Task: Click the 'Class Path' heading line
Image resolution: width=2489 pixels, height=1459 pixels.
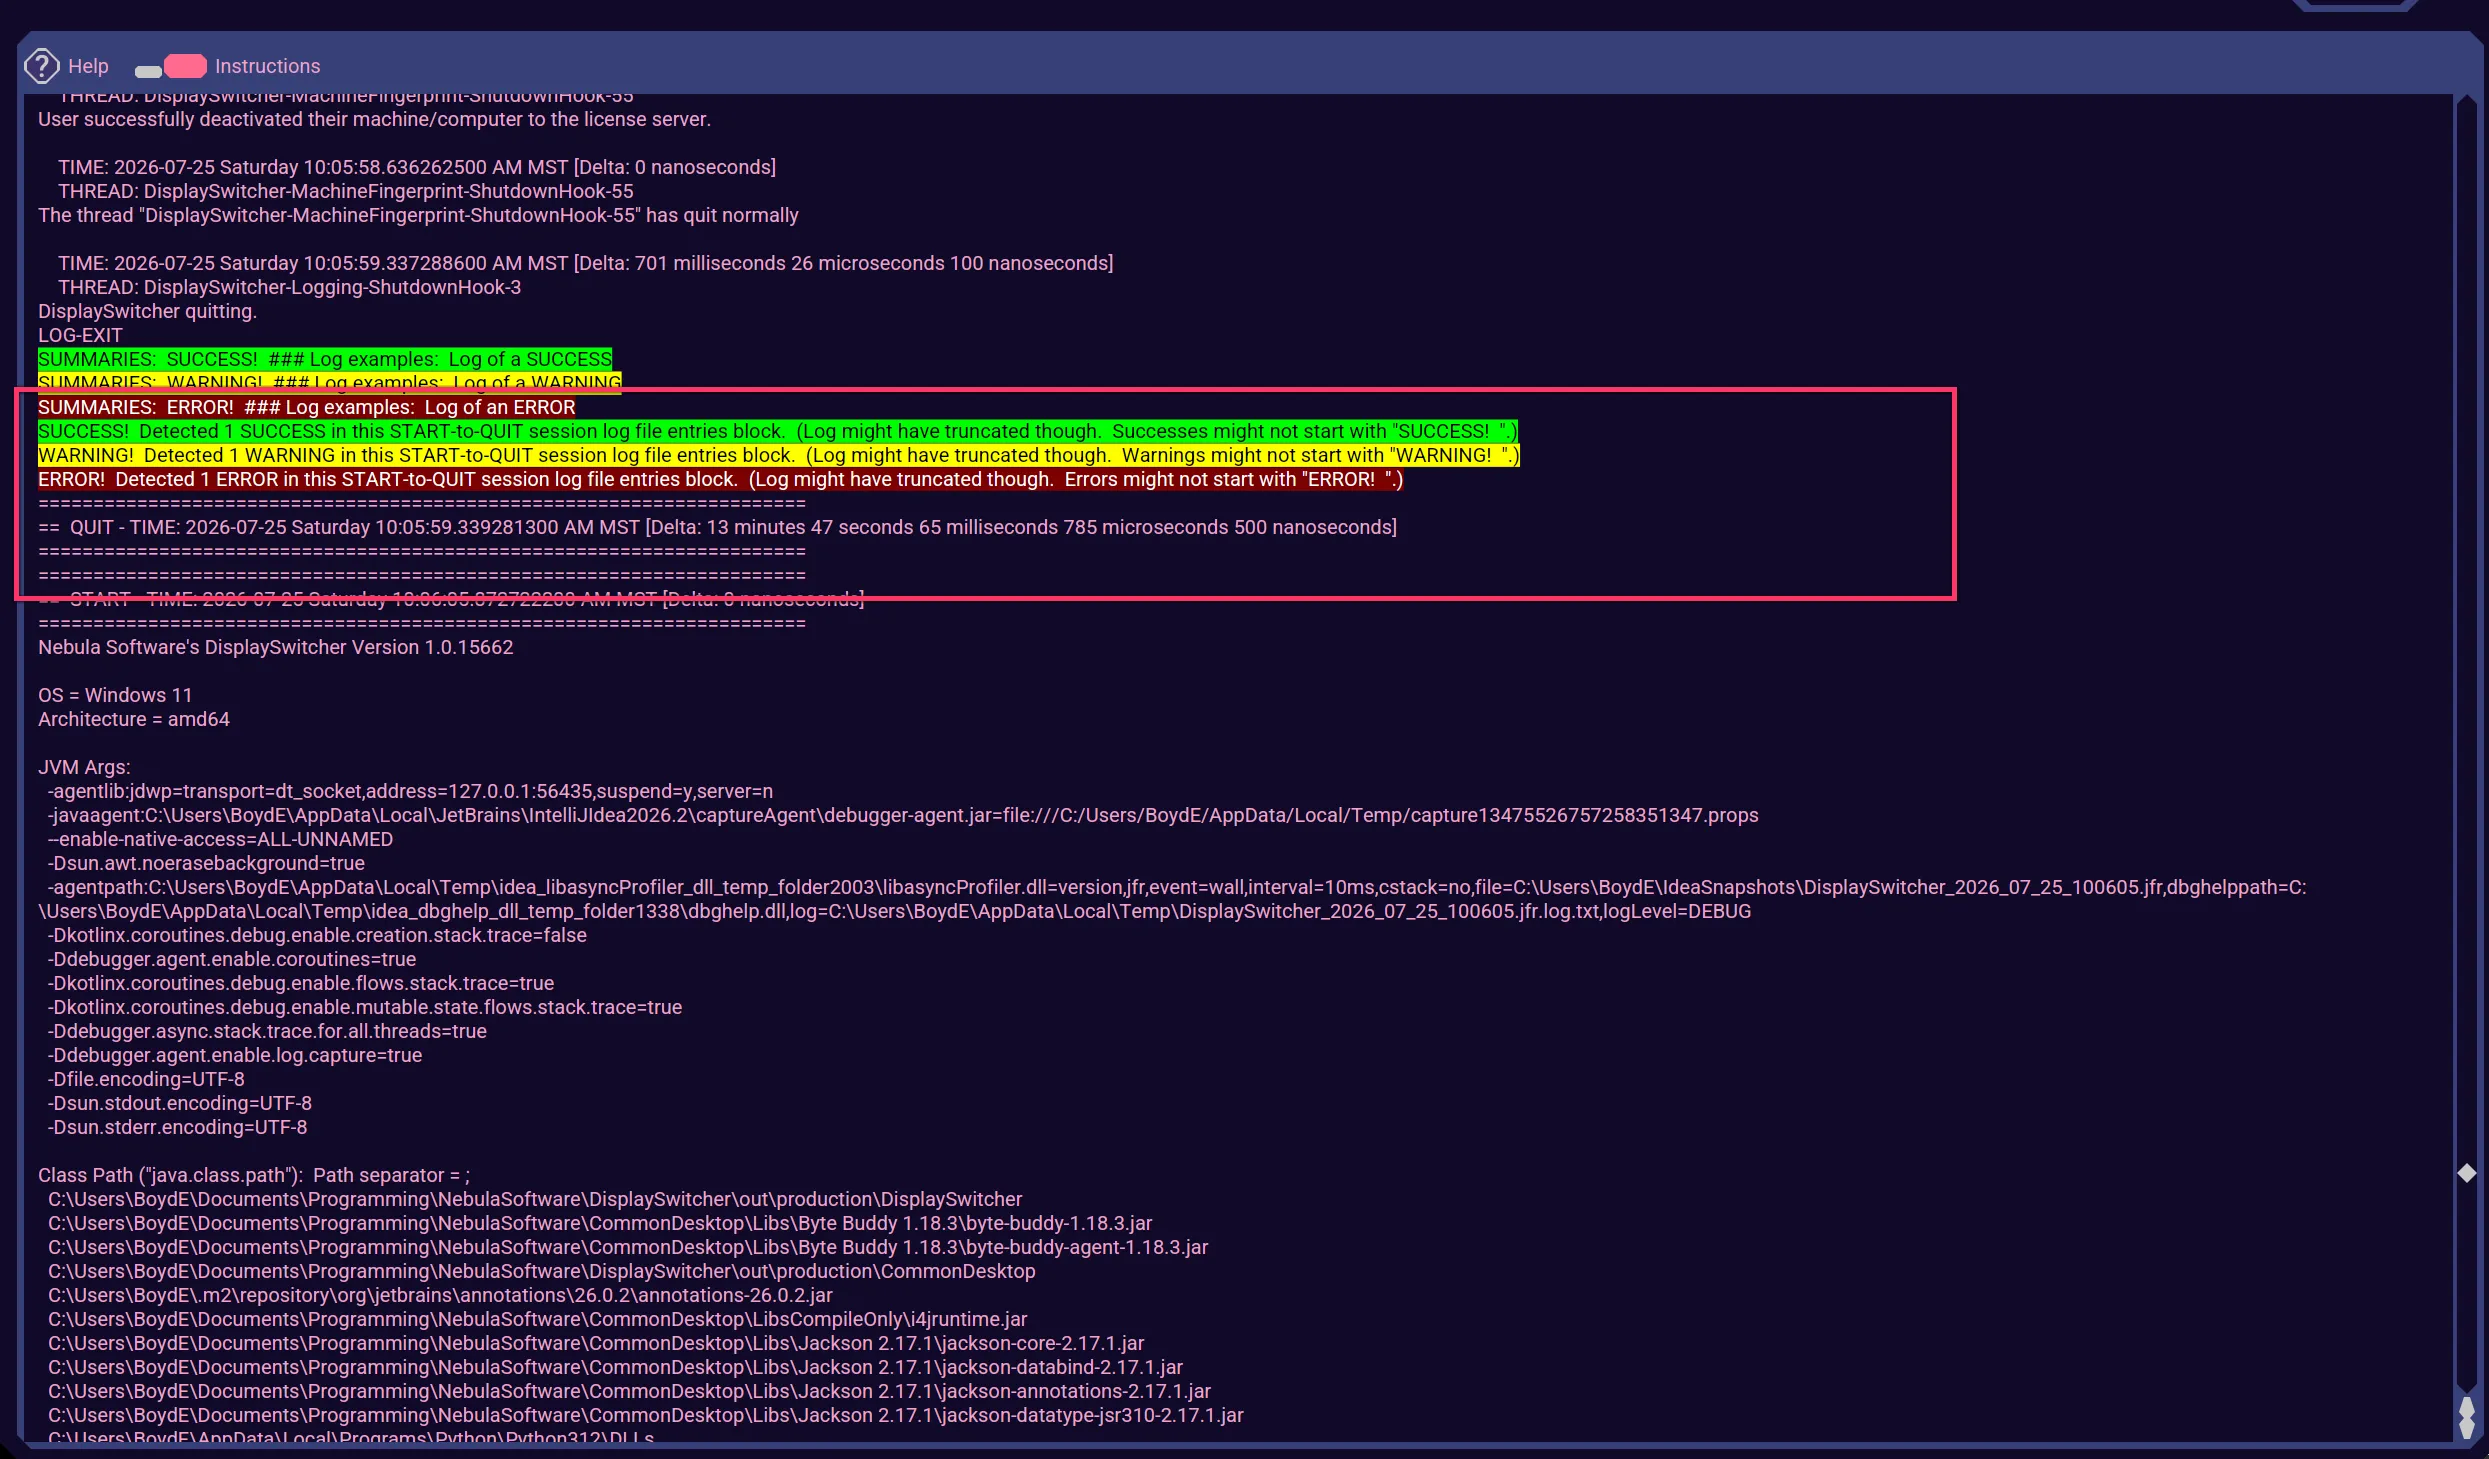Action: tap(254, 1175)
